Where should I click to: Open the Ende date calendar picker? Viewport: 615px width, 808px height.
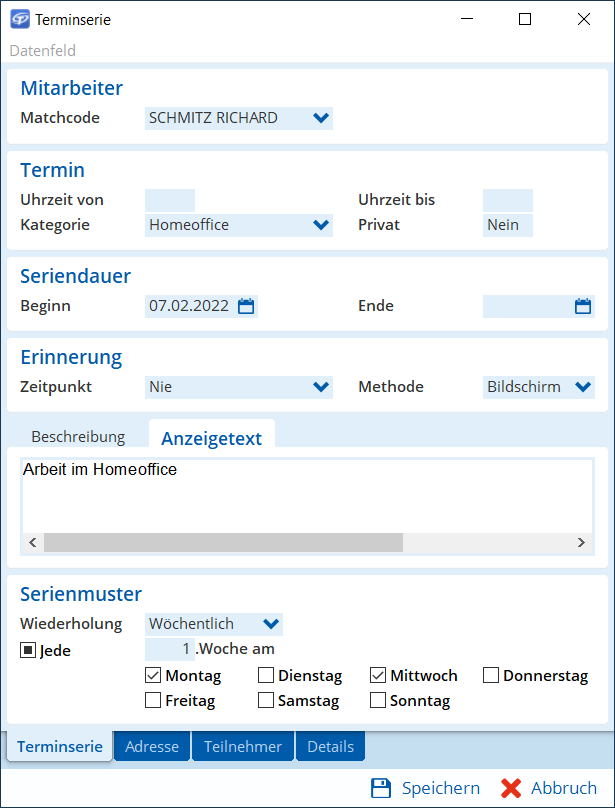tap(583, 306)
